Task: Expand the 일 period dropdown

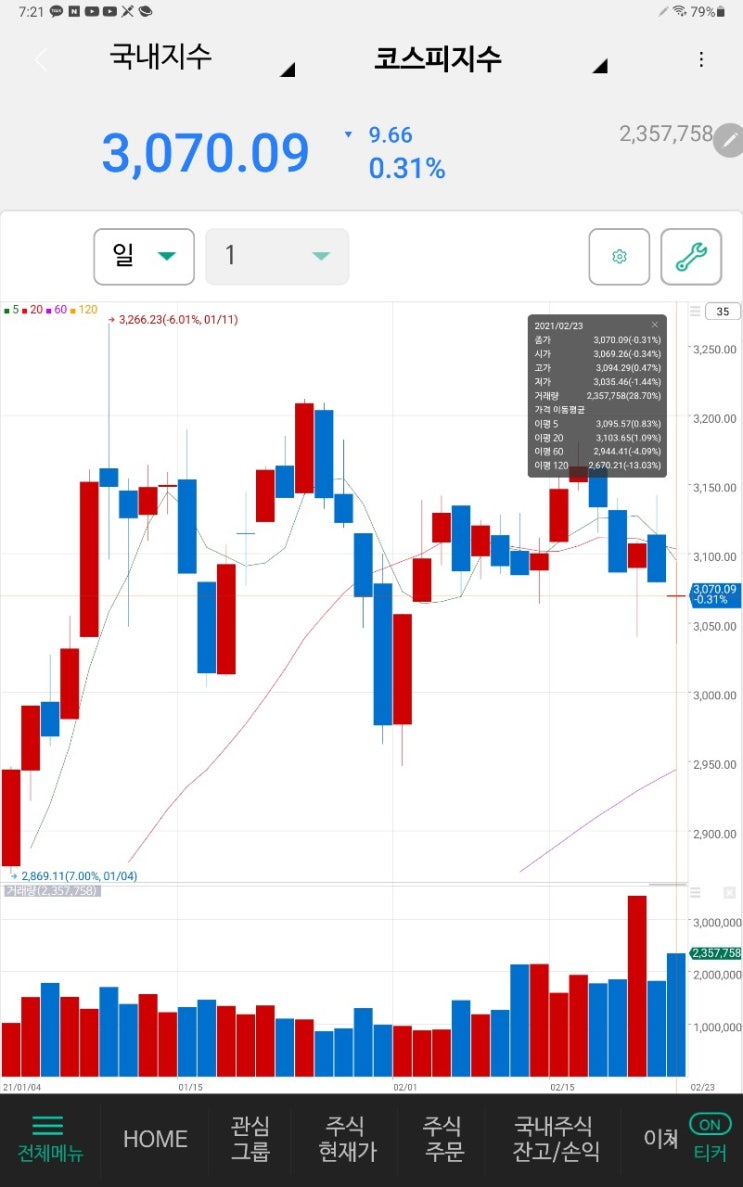Action: (144, 257)
